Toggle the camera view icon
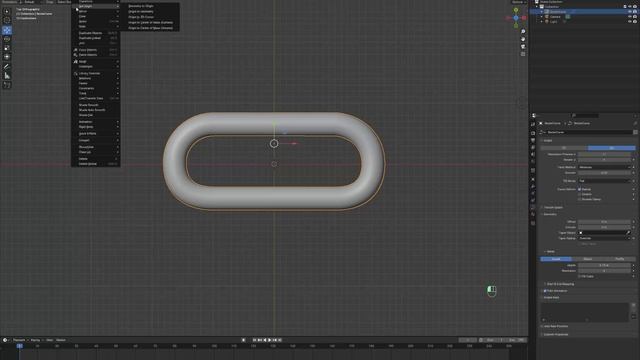This screenshot has width=640, height=360. click(x=523, y=47)
